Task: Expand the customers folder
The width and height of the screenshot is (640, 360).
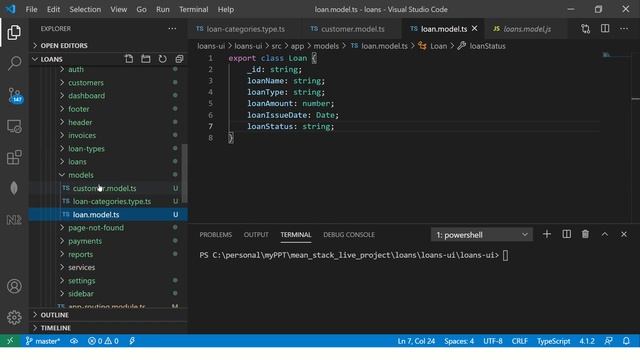Action: tap(86, 82)
